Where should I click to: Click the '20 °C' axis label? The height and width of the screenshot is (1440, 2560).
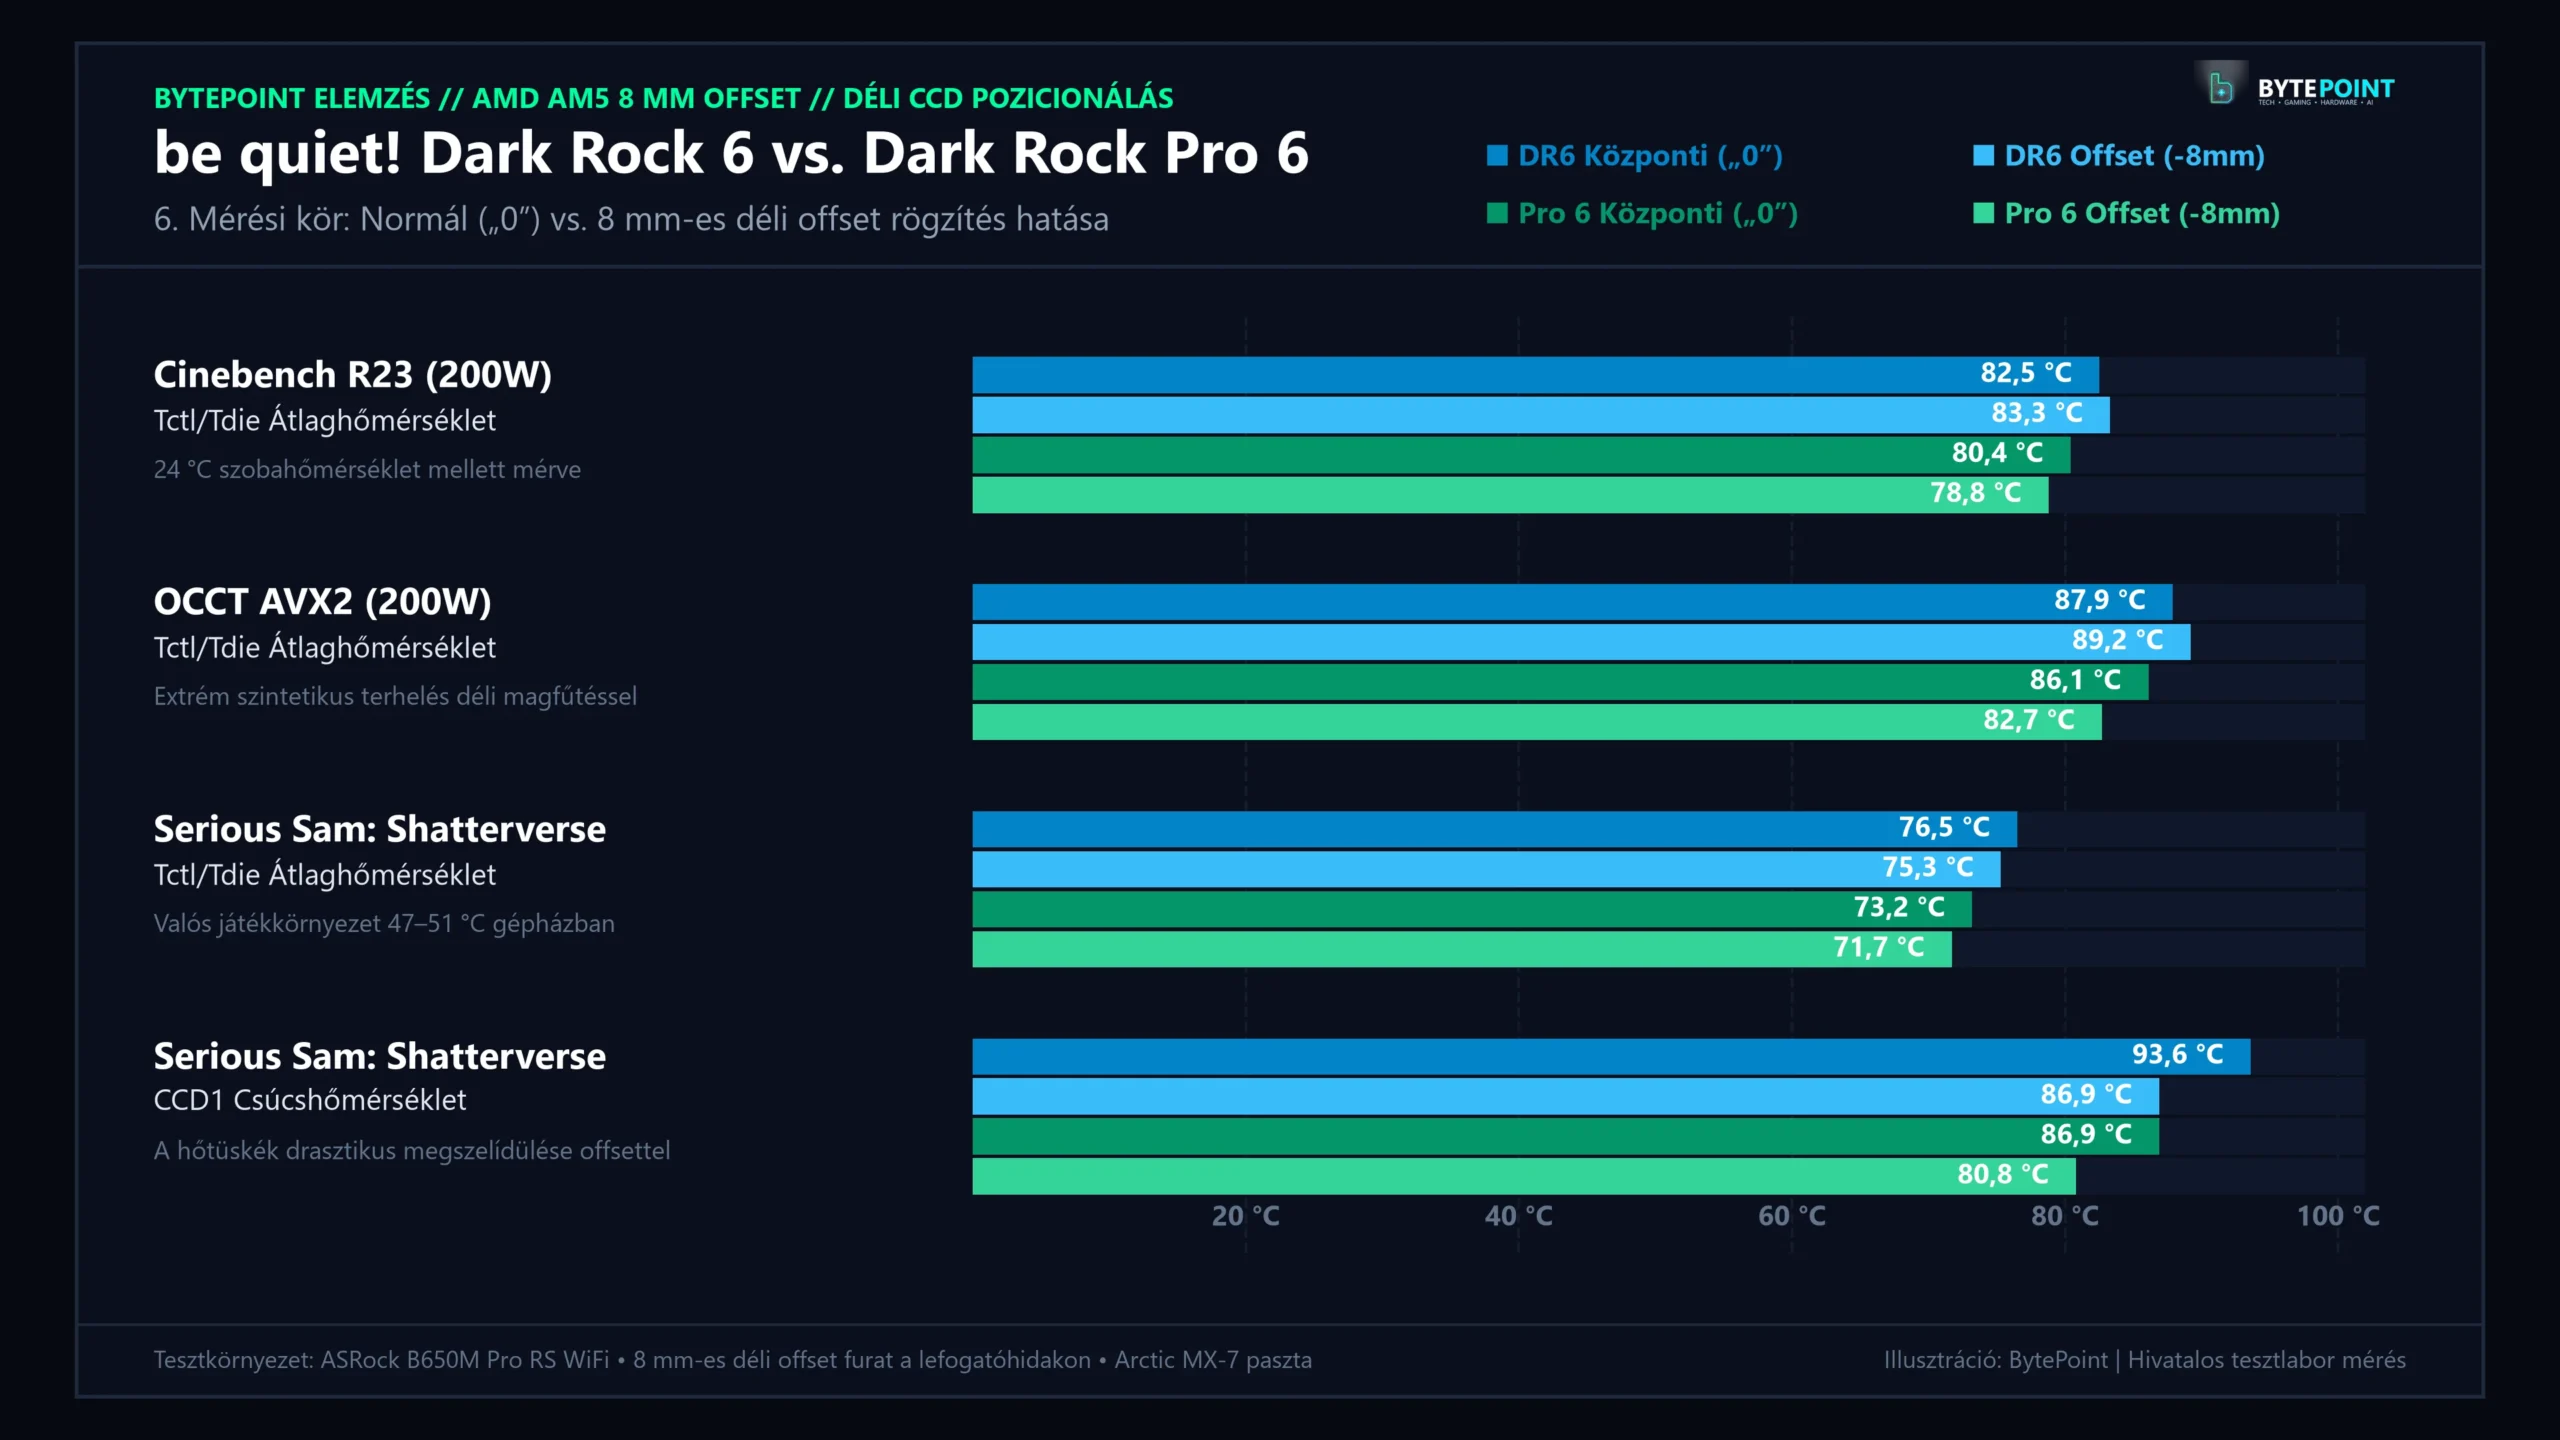point(1245,1216)
